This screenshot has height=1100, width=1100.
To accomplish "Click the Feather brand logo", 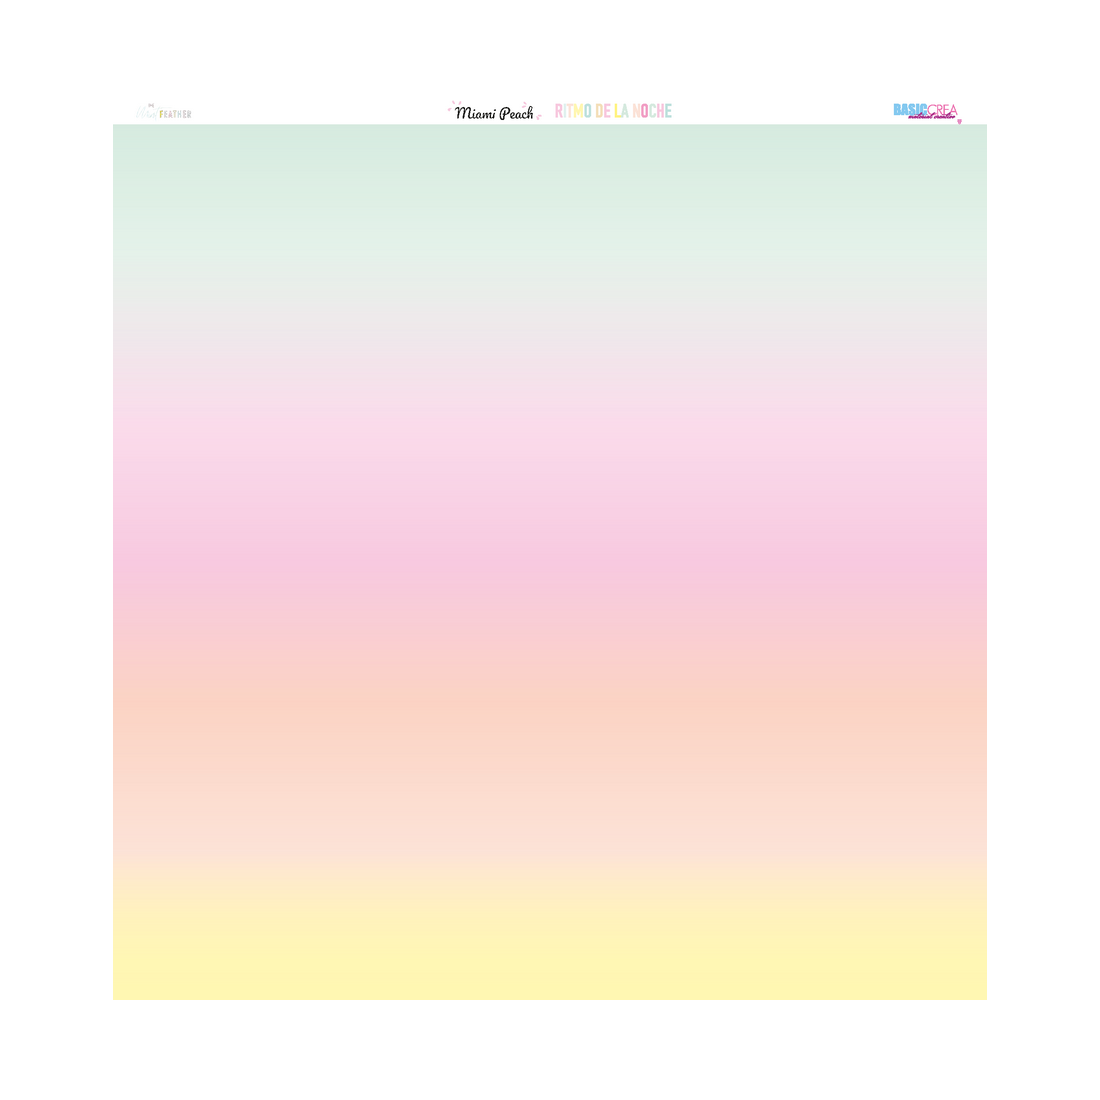I will 165,113.
